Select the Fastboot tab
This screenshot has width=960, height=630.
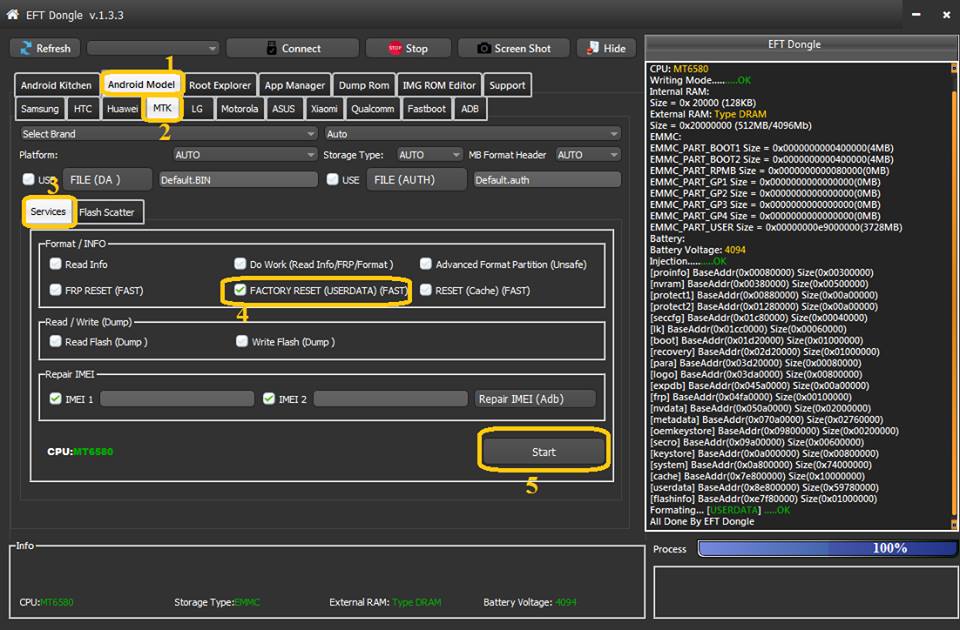click(427, 108)
